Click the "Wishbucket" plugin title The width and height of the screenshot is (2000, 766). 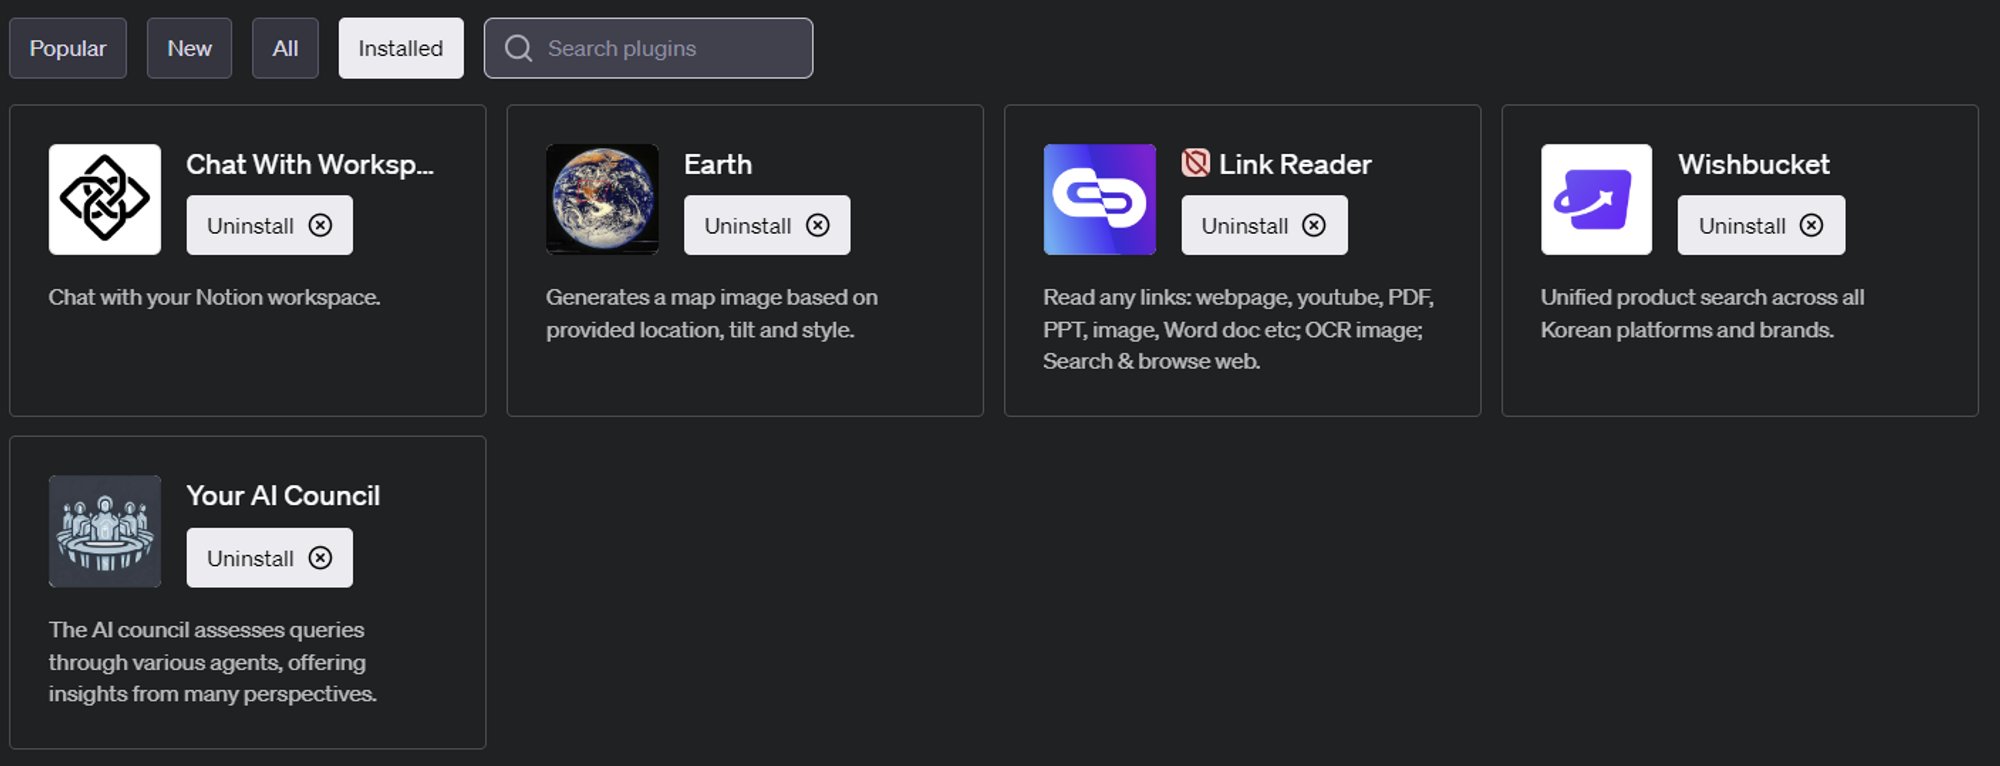(1754, 164)
